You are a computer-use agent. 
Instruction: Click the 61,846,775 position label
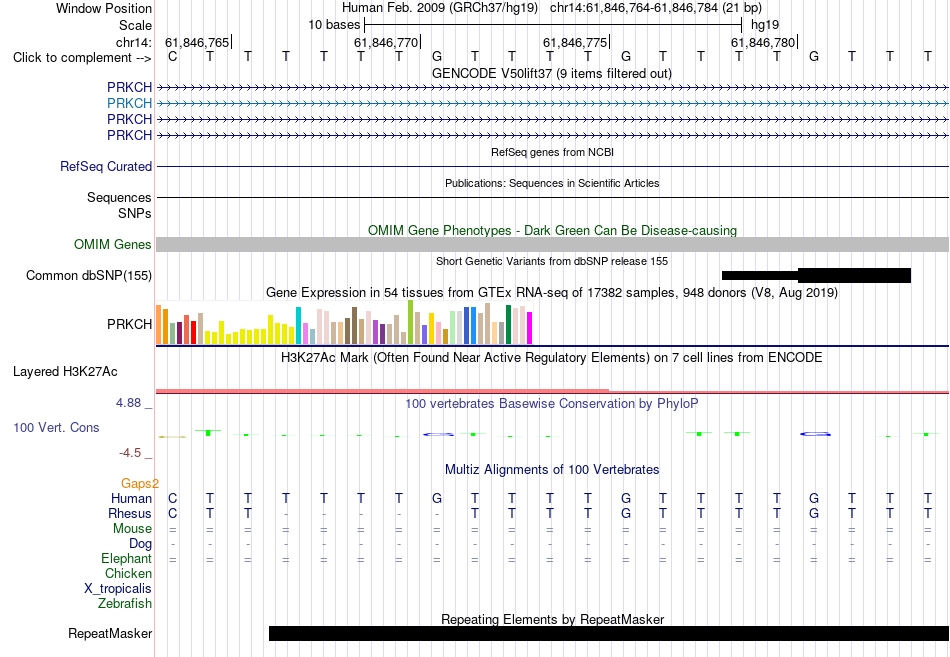[x=575, y=42]
